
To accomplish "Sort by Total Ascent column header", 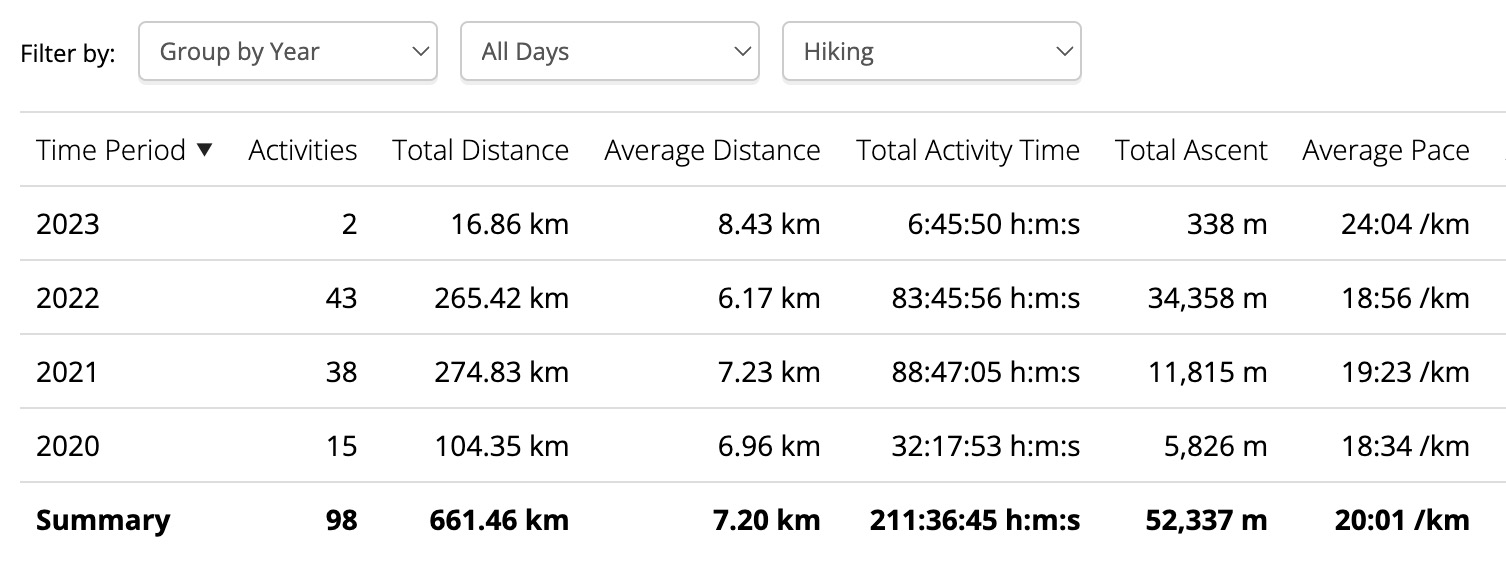I will [1190, 150].
